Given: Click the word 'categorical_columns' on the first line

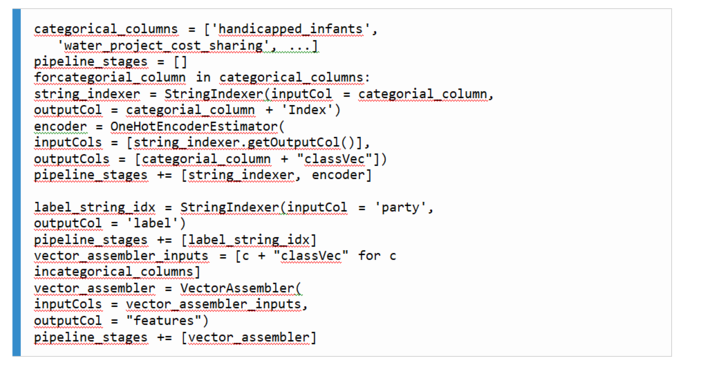Looking at the screenshot, I should (106, 29).
